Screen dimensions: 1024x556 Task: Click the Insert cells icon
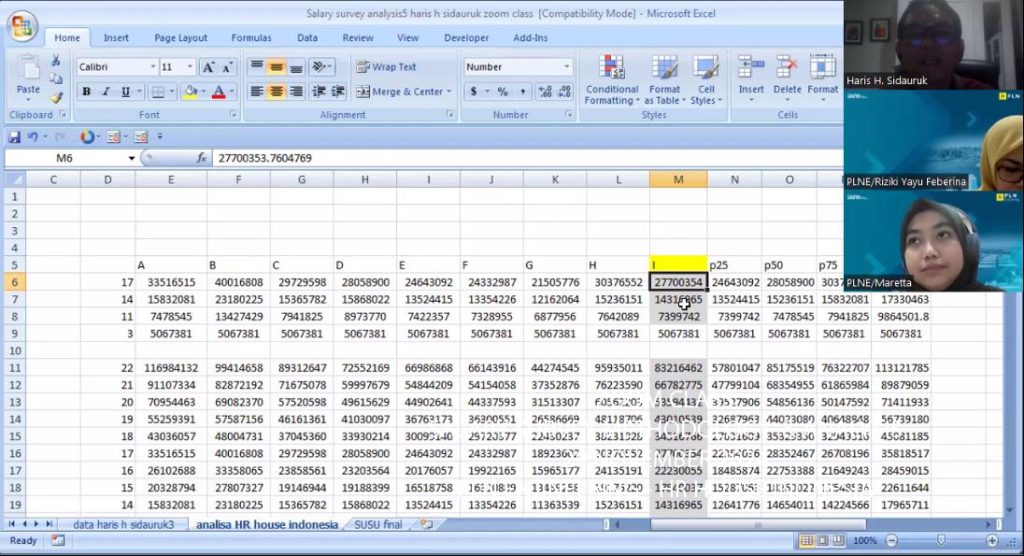(751, 74)
